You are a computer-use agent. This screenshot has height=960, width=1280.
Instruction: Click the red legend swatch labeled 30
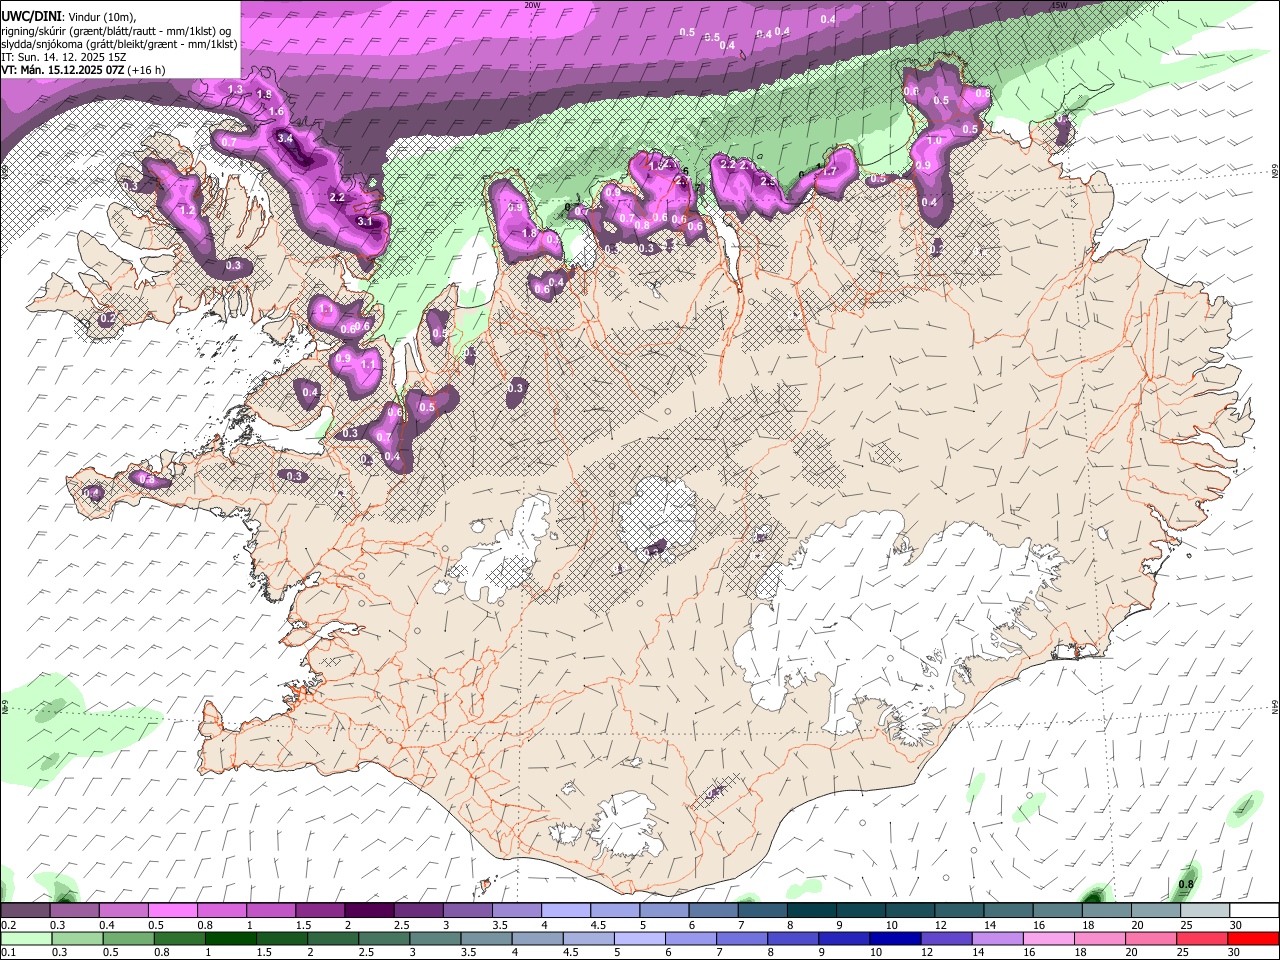[1253, 938]
